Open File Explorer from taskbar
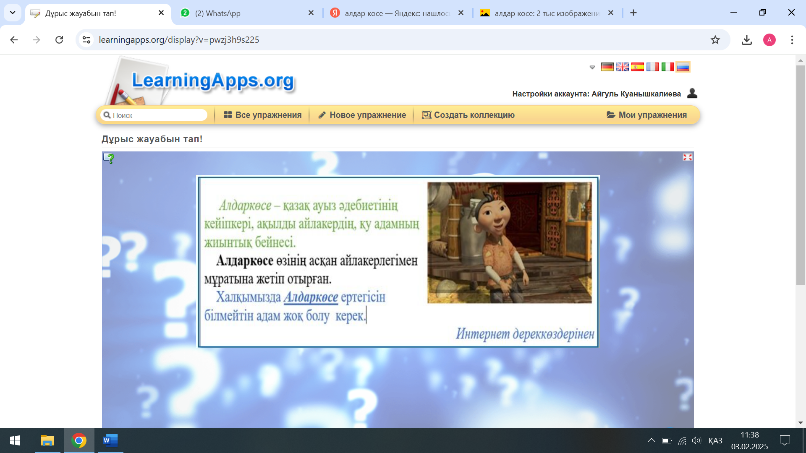 click(47, 441)
